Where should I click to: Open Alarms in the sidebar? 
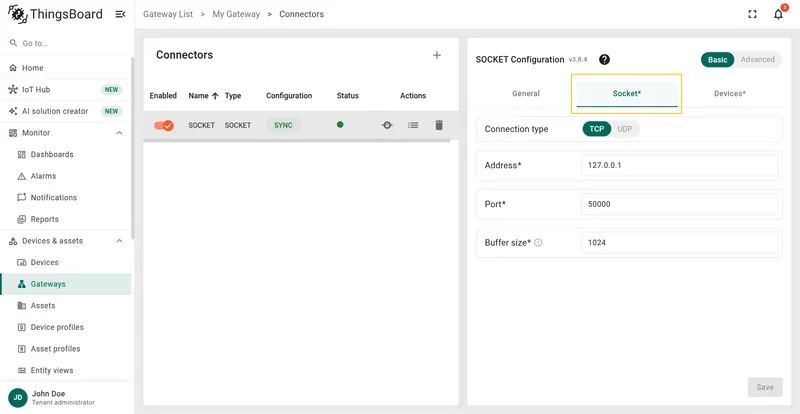coord(66,176)
